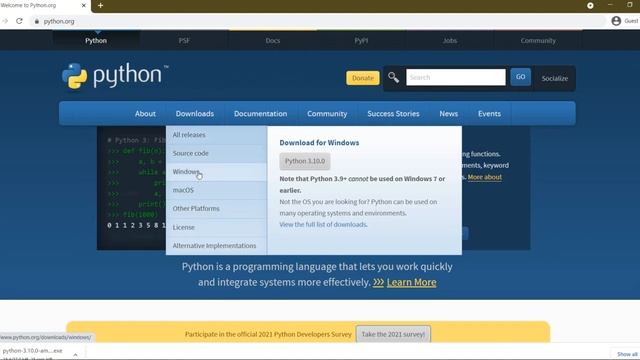Select the PSF top tab
Screen dimensions: 640x360
184,41
